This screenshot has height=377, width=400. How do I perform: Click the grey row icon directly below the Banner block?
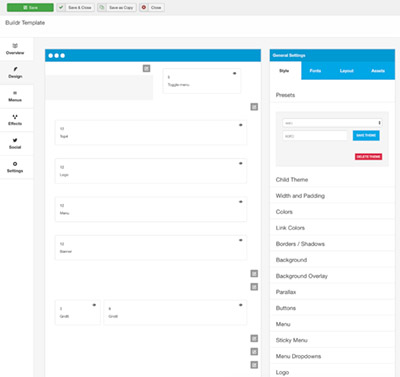coord(254,273)
